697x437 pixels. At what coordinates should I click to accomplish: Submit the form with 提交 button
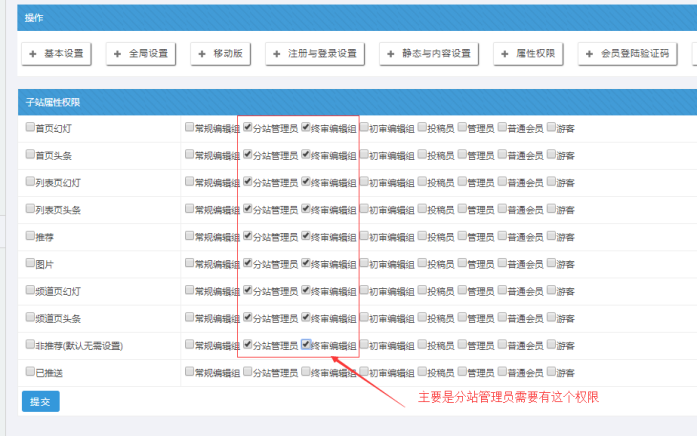pos(40,401)
